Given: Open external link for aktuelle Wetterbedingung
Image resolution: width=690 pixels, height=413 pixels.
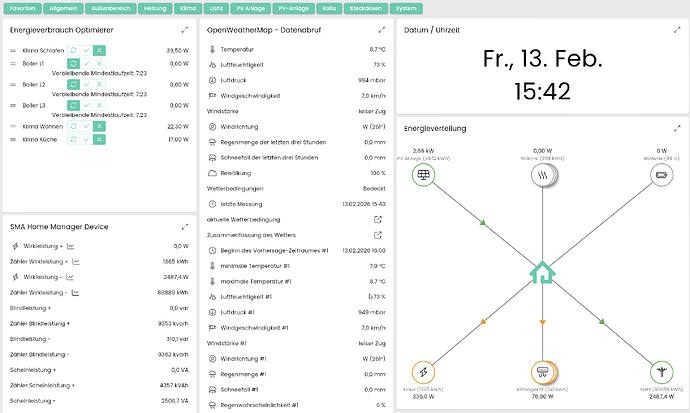Looking at the screenshot, I should [377, 218].
